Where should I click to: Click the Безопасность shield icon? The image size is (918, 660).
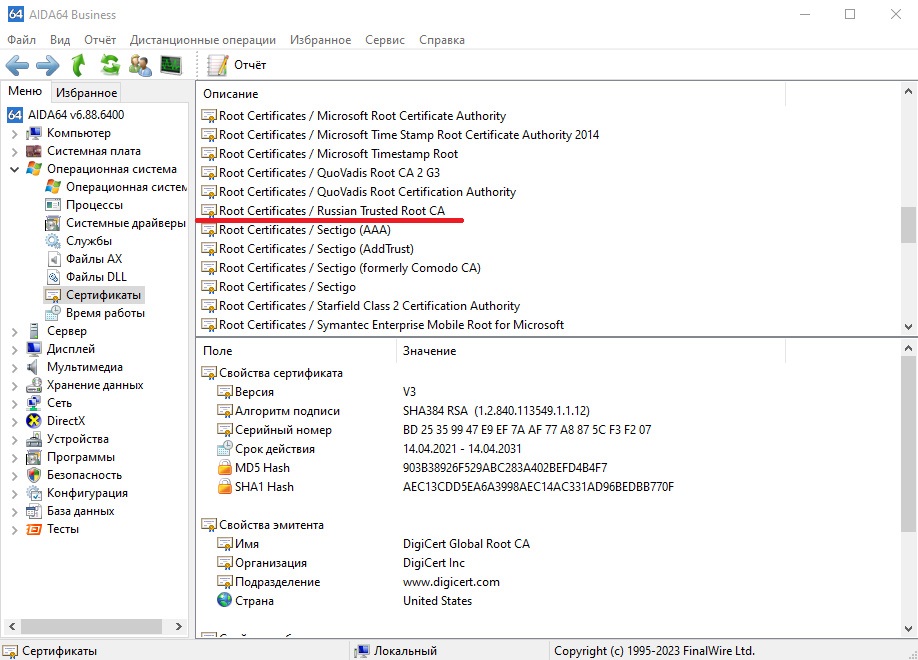[34, 475]
